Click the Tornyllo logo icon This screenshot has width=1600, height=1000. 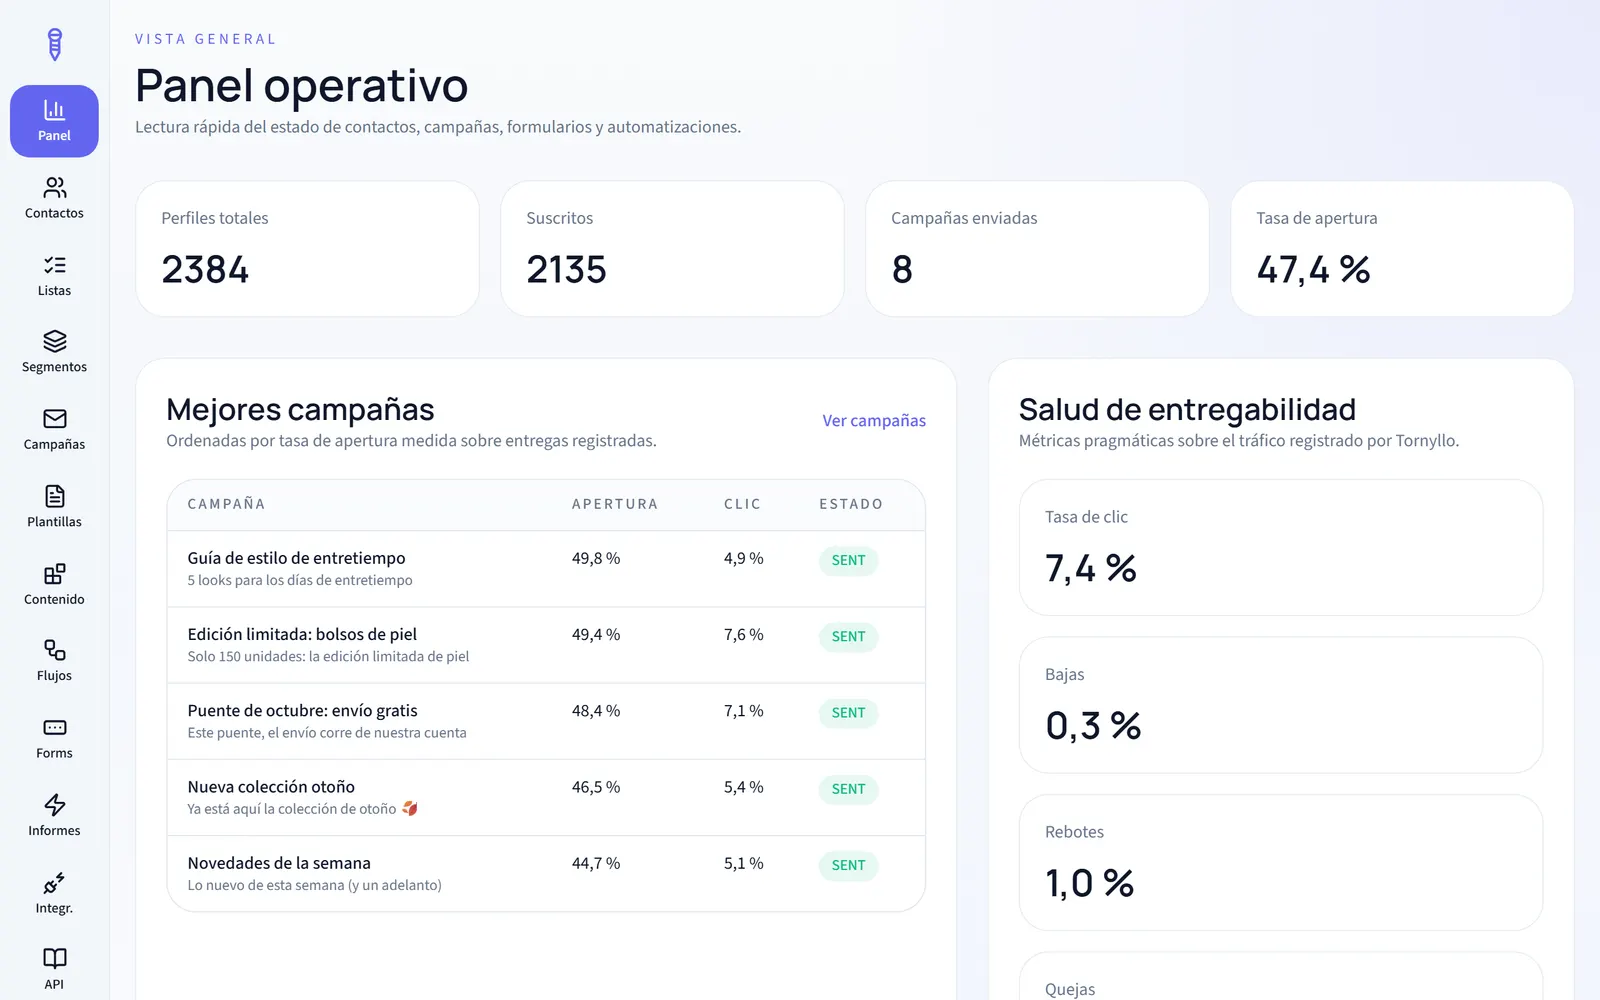tap(55, 44)
